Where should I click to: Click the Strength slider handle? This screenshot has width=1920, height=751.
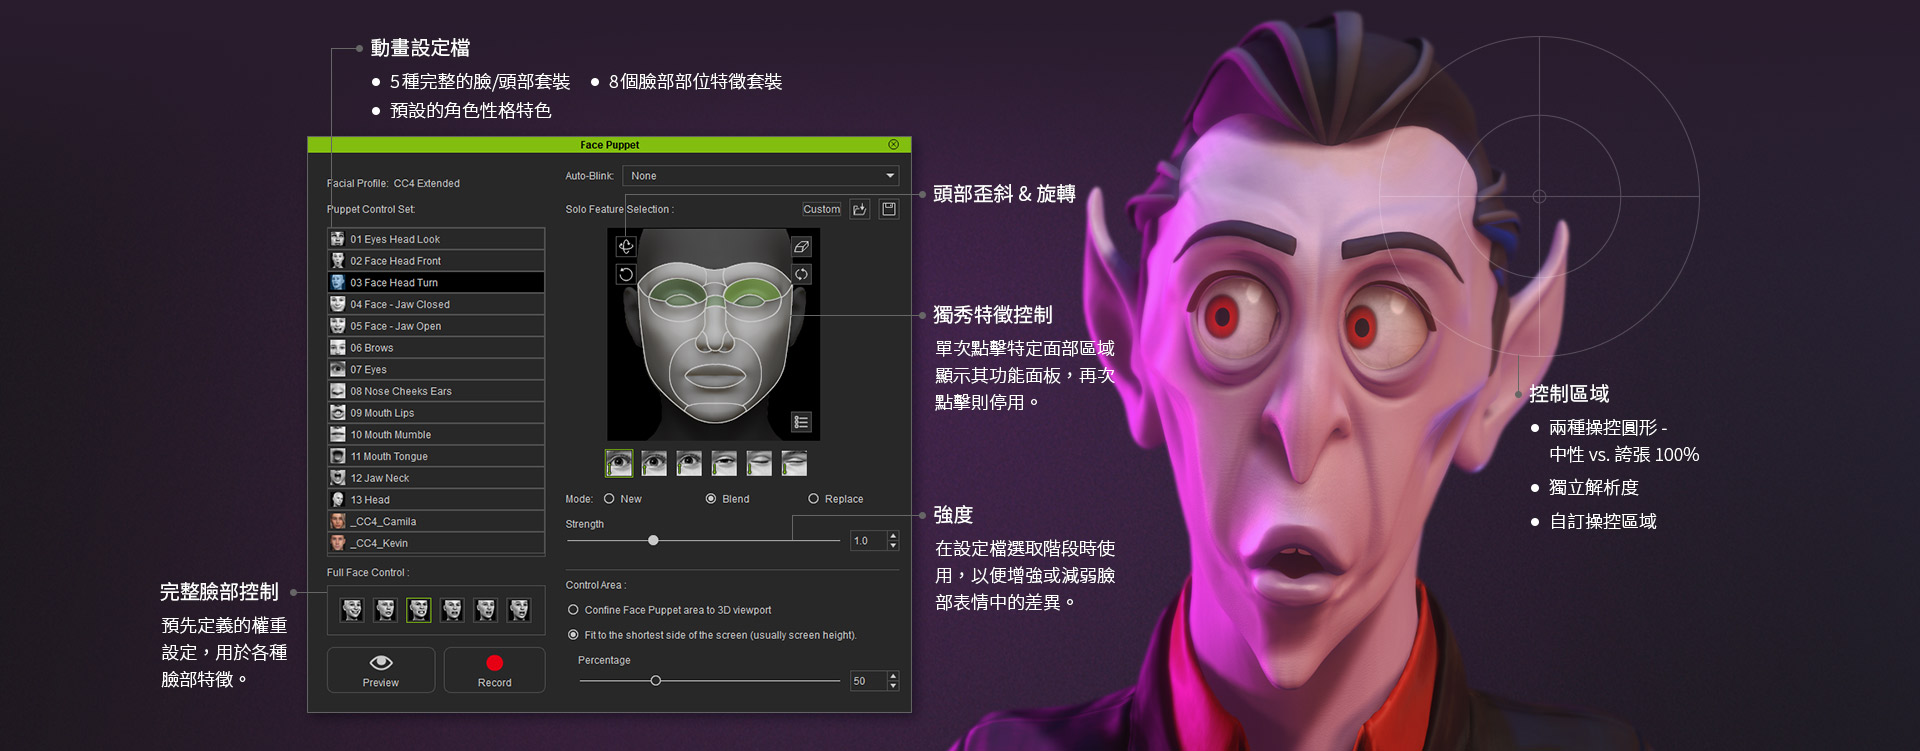(653, 541)
